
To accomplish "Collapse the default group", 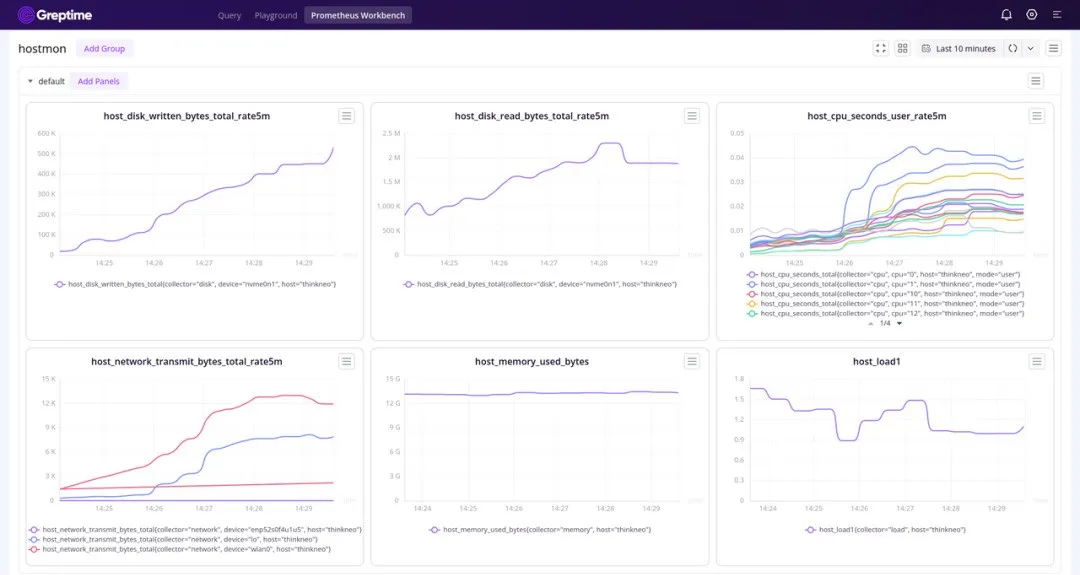I will (x=30, y=82).
